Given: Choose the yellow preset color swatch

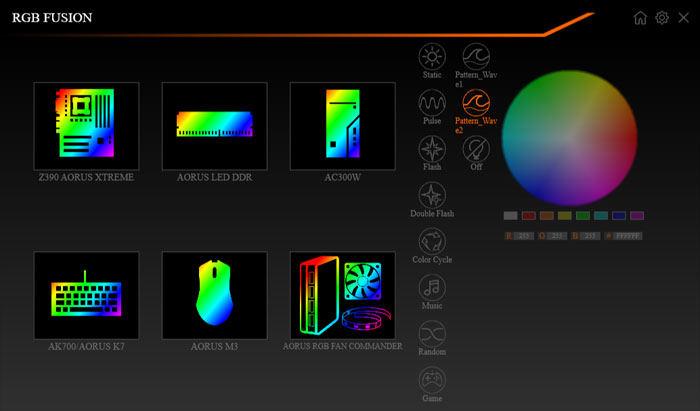Looking at the screenshot, I should [565, 216].
